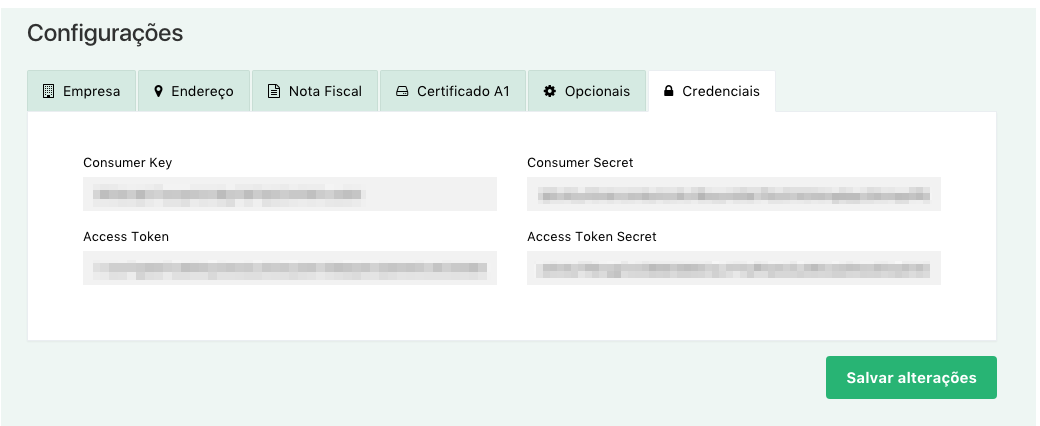Screen dimensions: 1040x426
Task: Select the Credenciais tab
Action: point(712,91)
